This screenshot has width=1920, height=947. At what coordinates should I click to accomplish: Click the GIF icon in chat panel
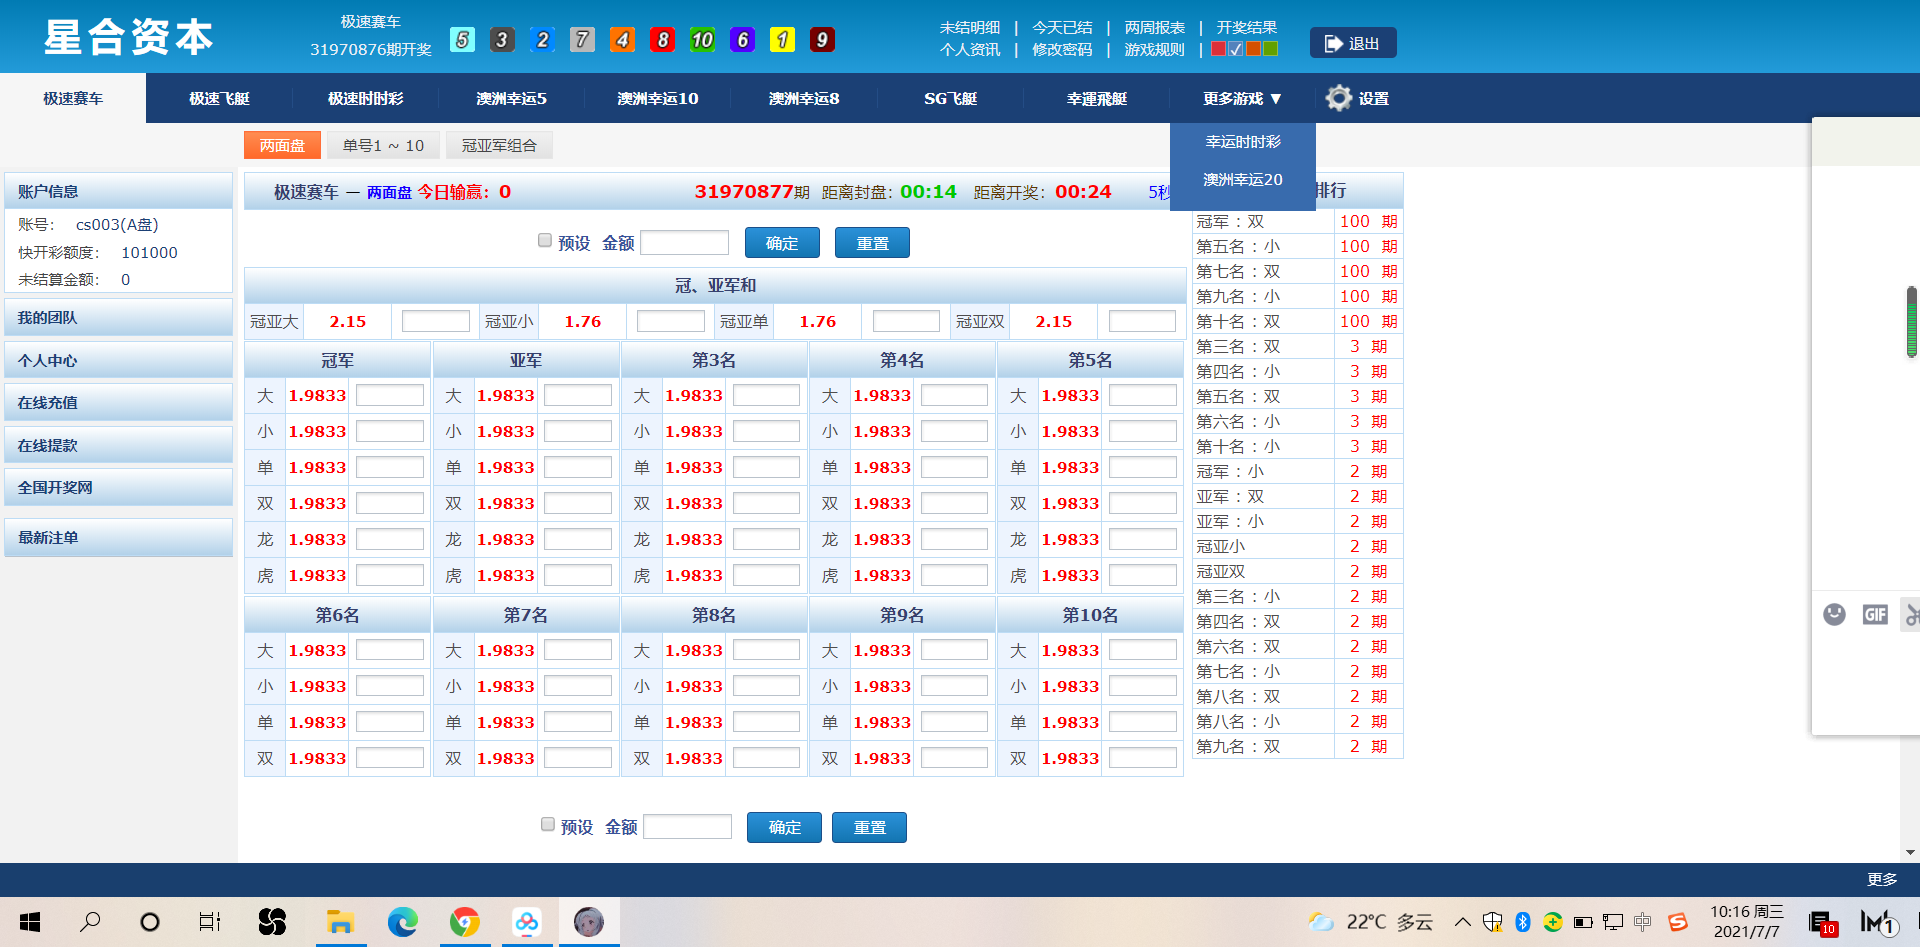(1875, 614)
